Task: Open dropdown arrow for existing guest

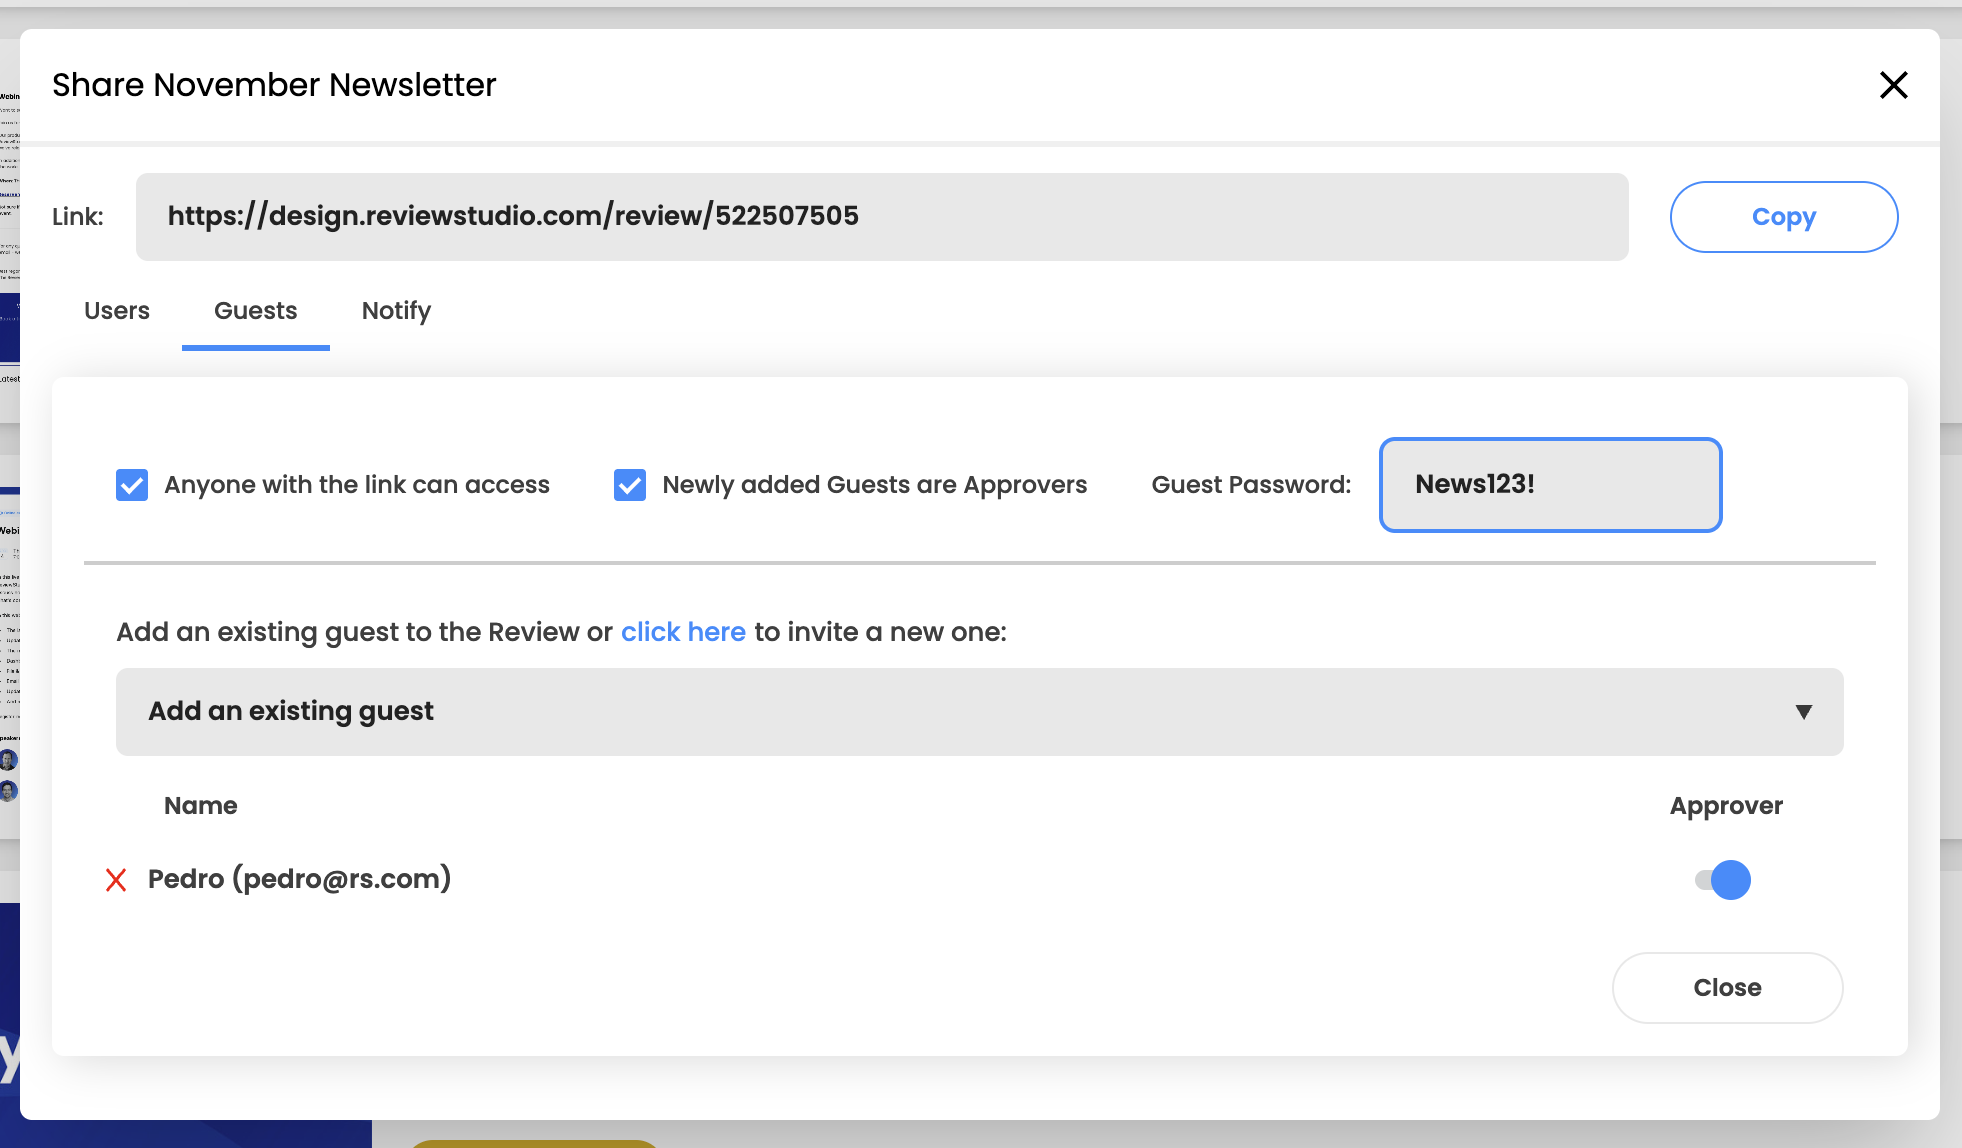Action: 1803,712
